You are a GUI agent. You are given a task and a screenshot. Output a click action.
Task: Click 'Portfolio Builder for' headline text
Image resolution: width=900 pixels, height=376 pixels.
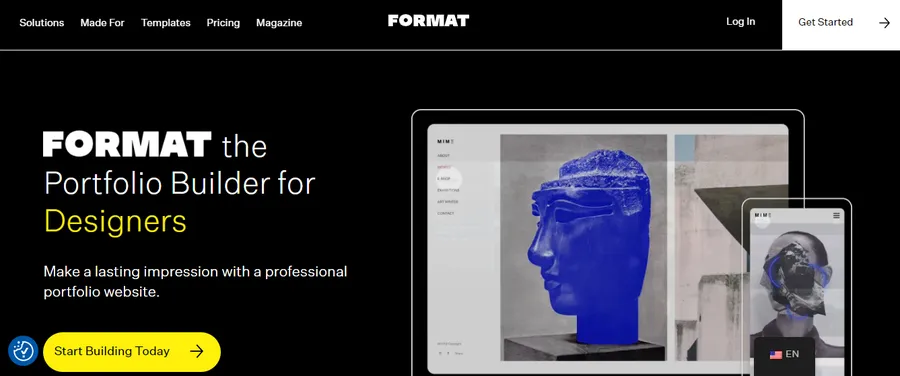[x=180, y=184]
